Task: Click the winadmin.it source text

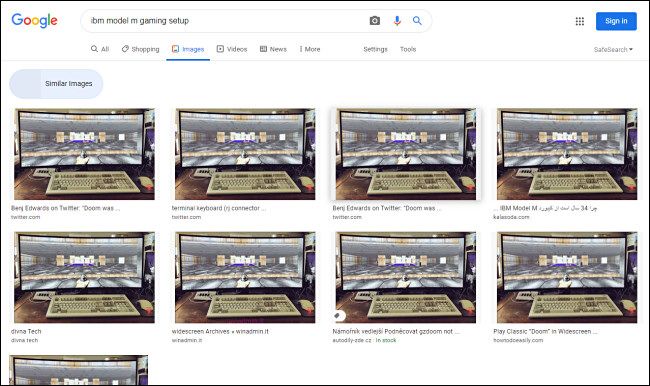Action: coord(187,340)
